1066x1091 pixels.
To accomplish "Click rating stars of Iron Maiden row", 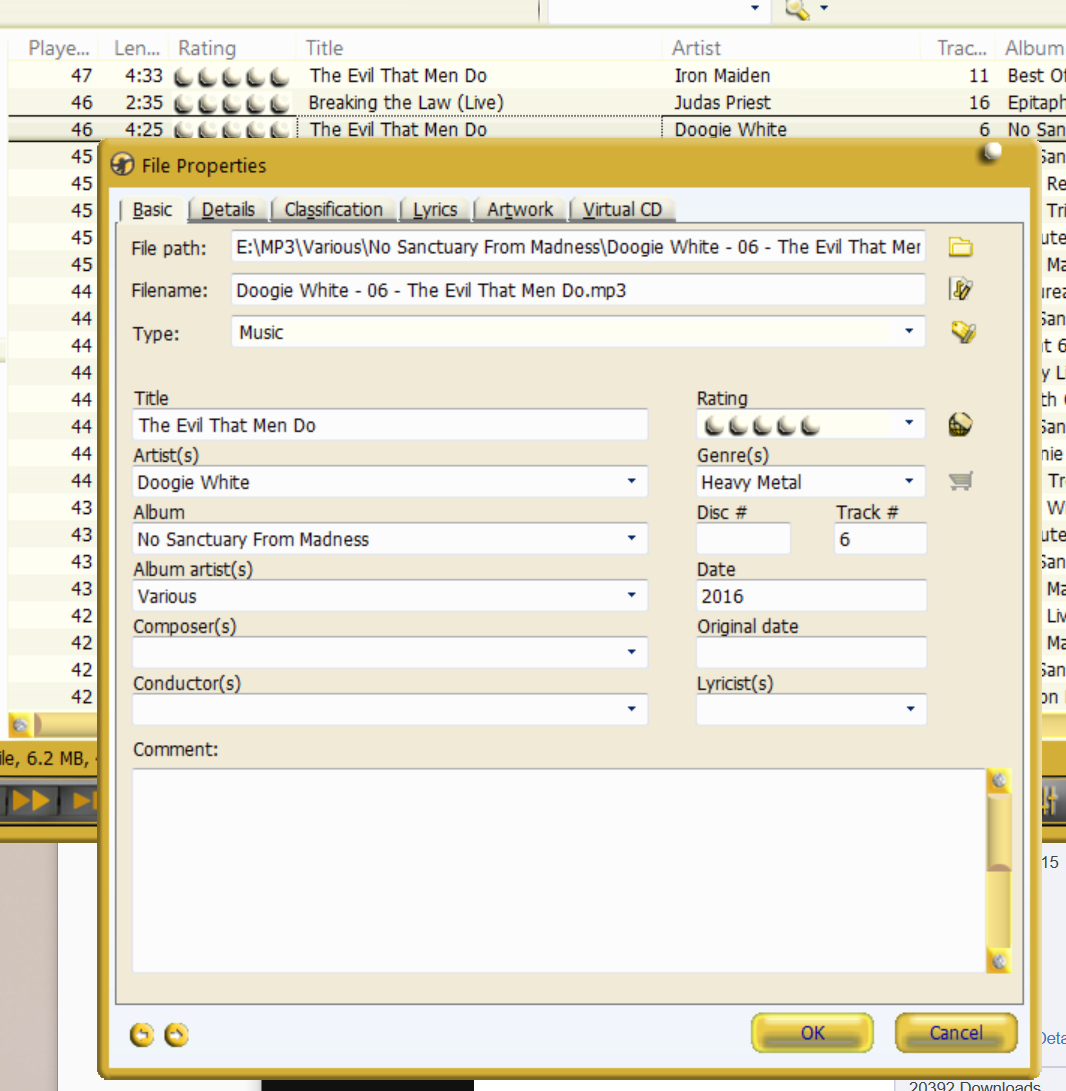I will [x=231, y=76].
